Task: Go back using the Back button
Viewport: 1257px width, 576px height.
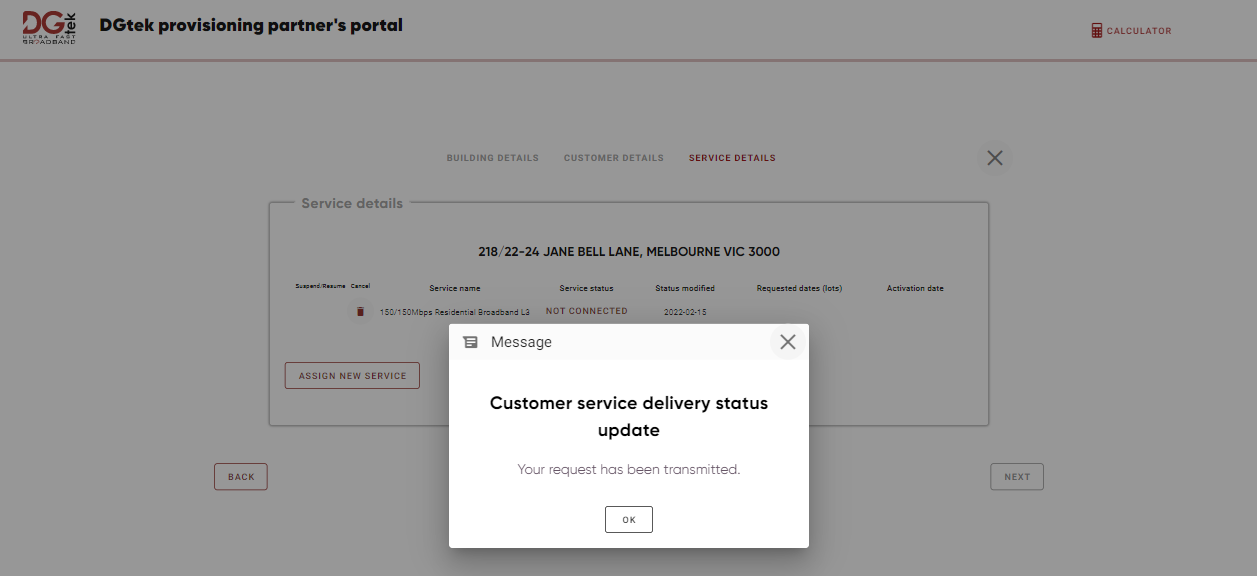Action: pyautogui.click(x=240, y=476)
